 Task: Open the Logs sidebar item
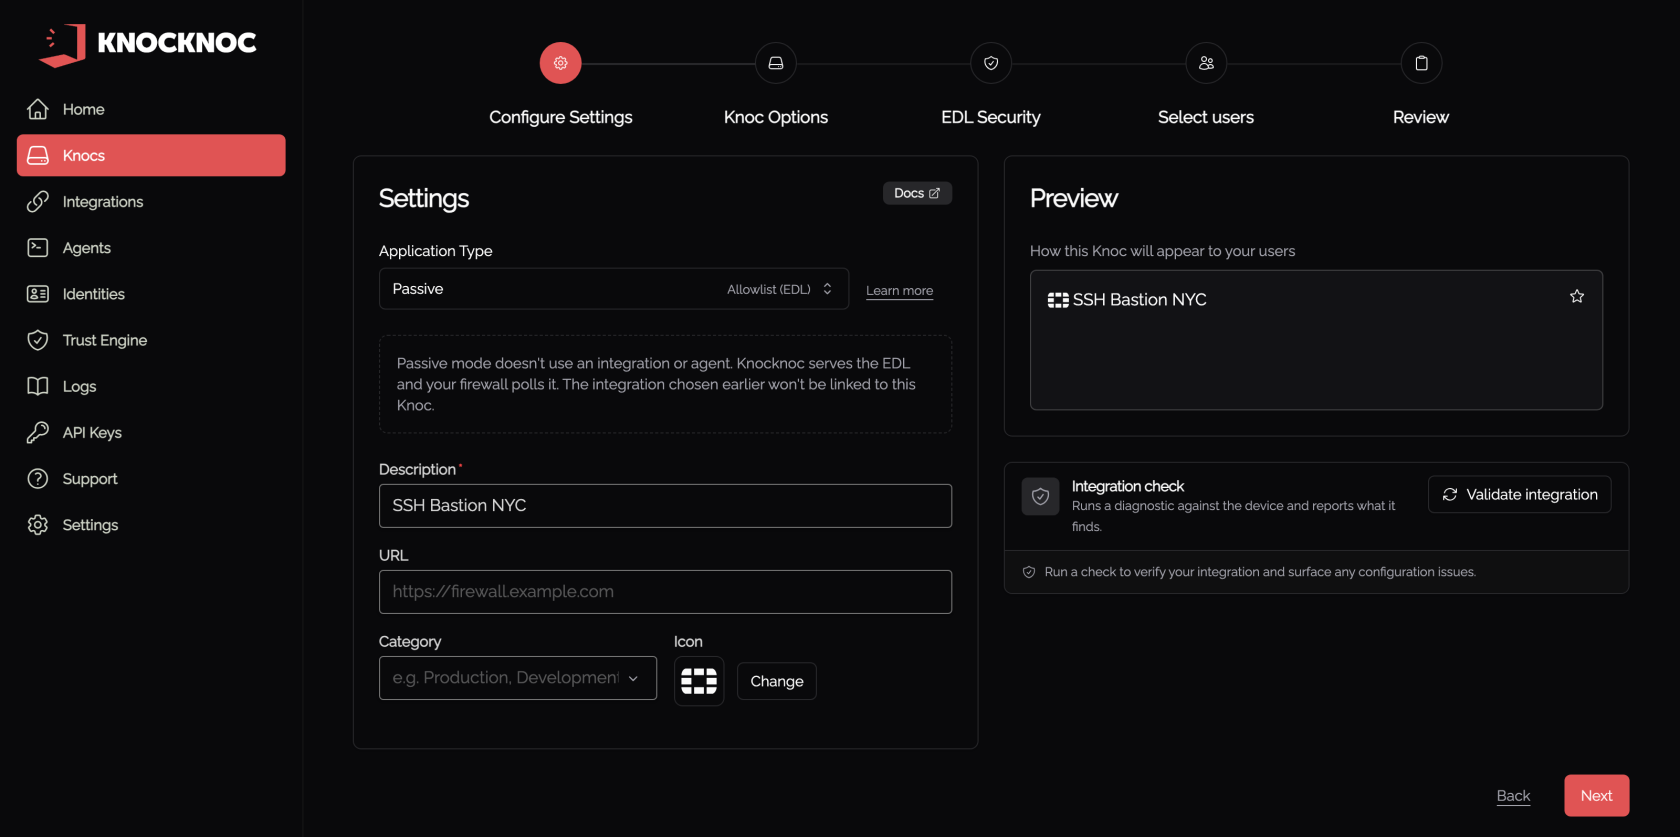[x=151, y=386]
